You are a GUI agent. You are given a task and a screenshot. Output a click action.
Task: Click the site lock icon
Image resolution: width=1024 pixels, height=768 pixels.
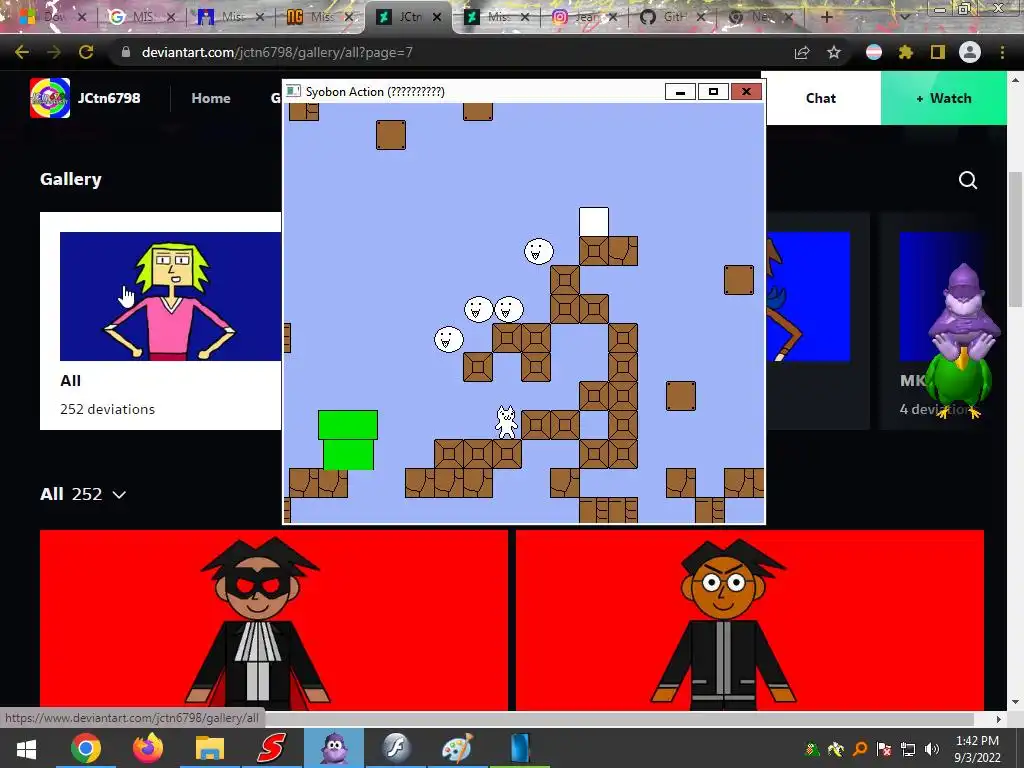[126, 52]
